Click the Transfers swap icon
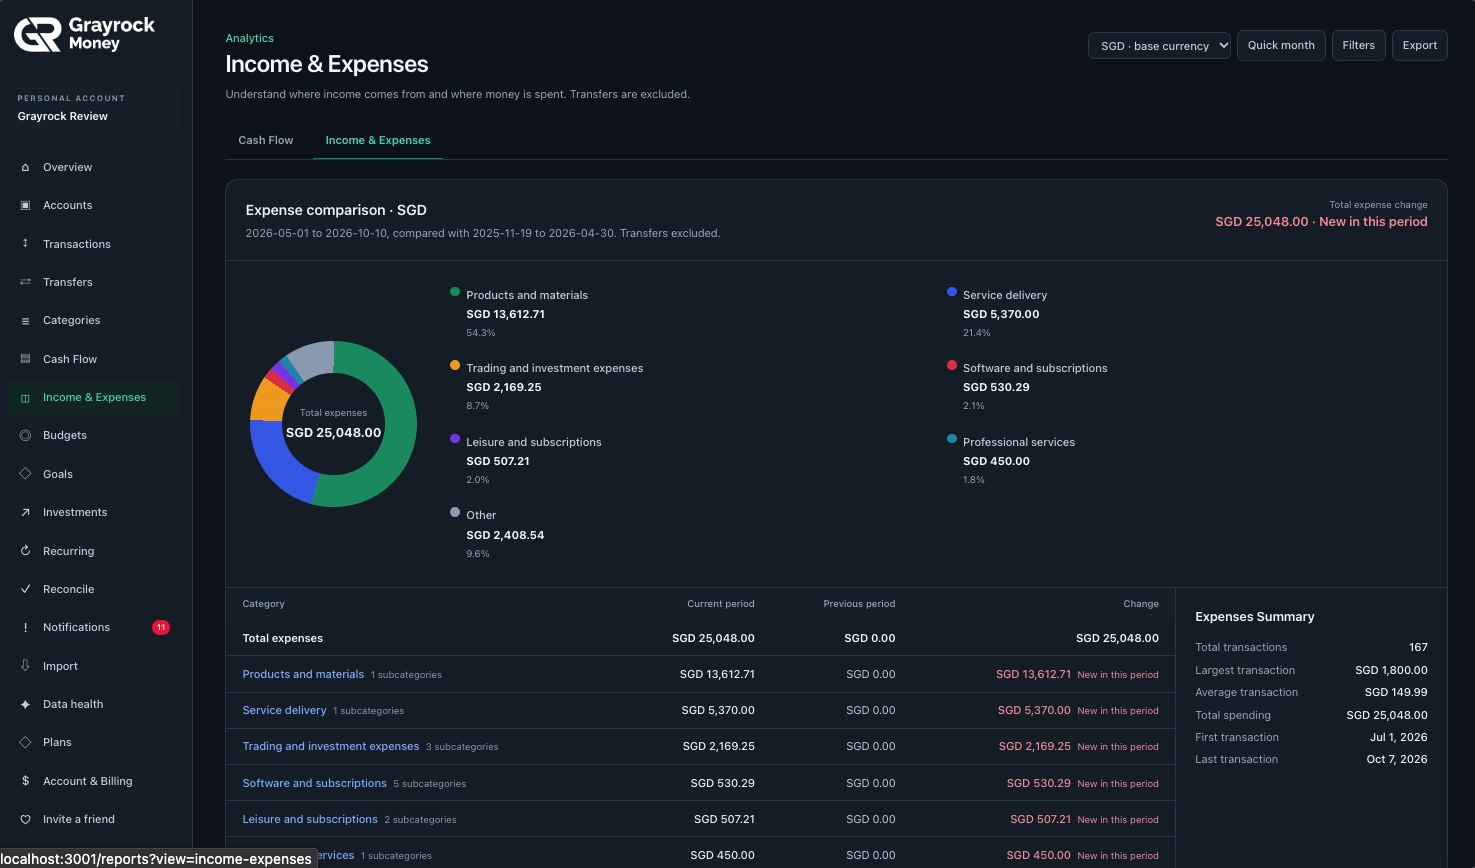 point(25,282)
